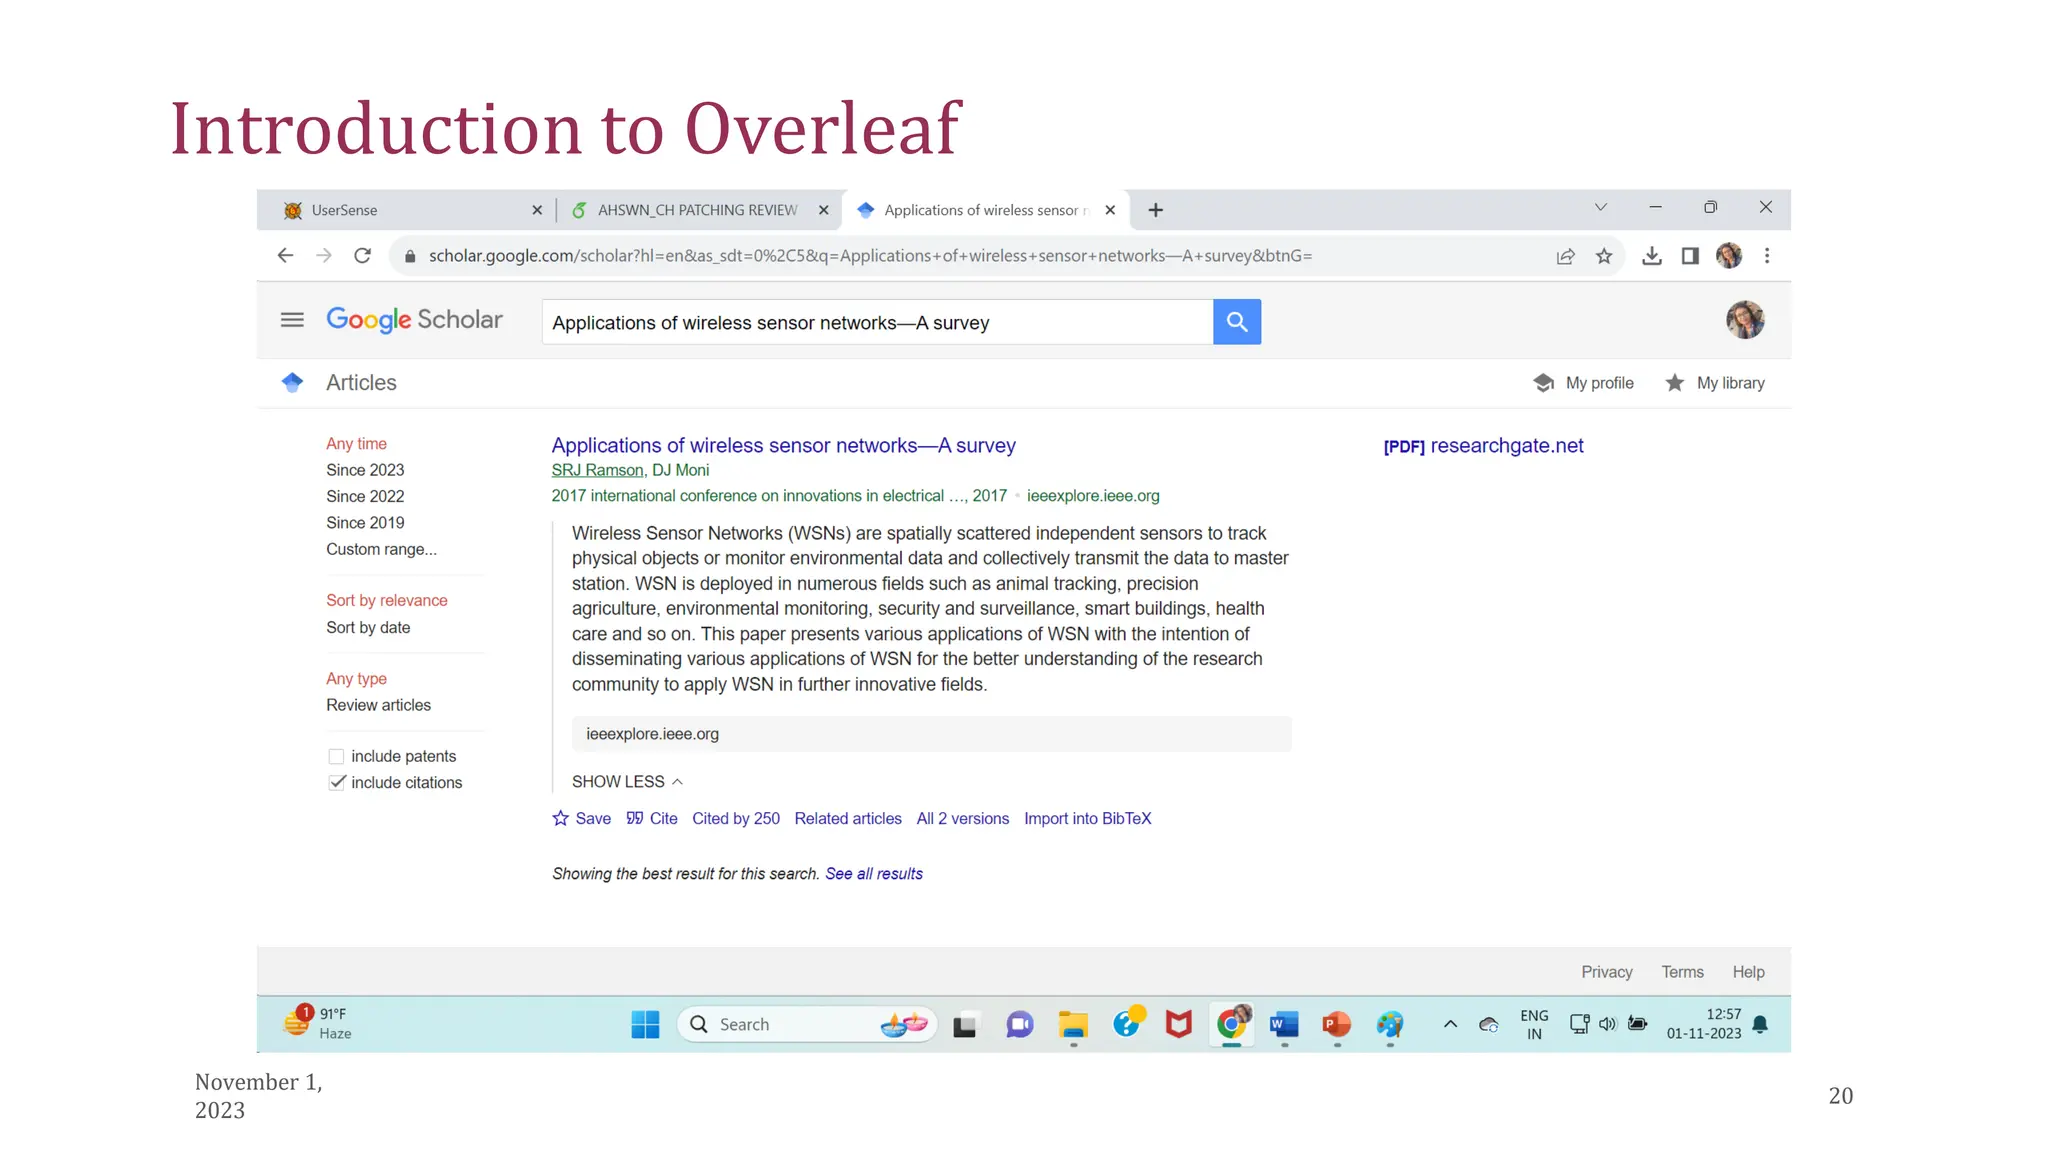This screenshot has height=1152, width=2048.
Task: Open the Chrome downloads icon
Action: click(1652, 256)
